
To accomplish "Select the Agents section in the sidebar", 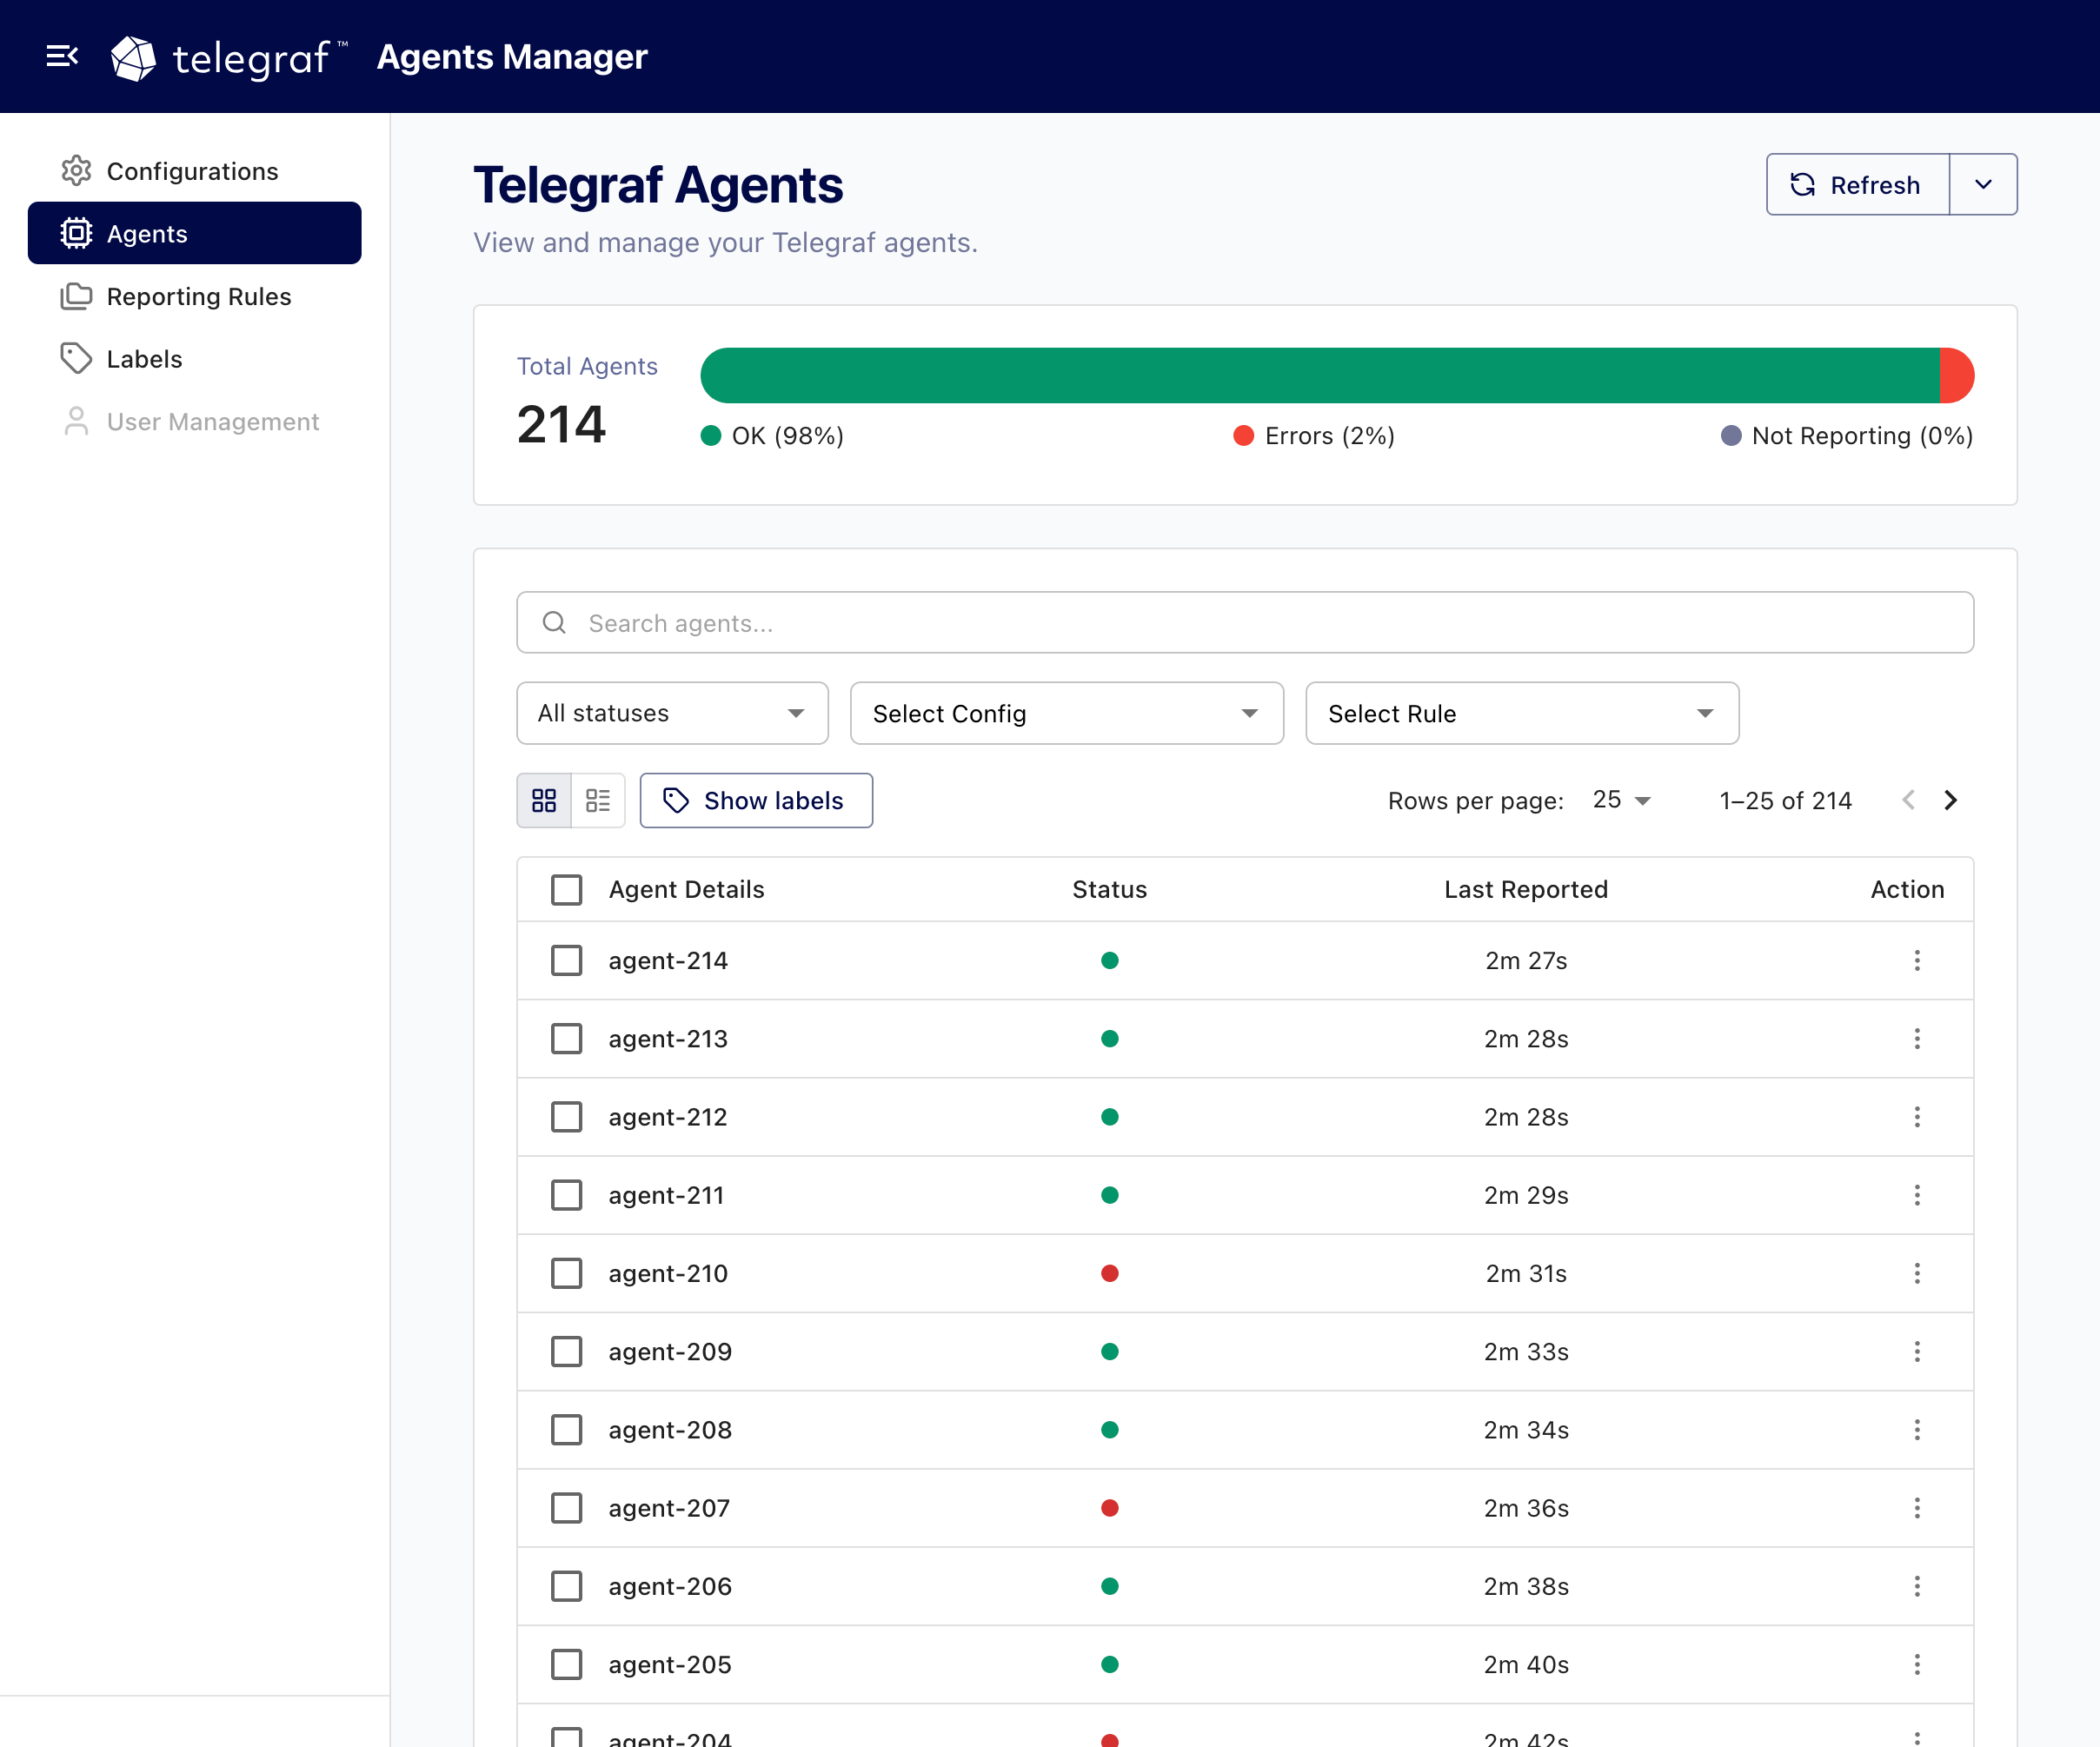I will click(x=146, y=233).
